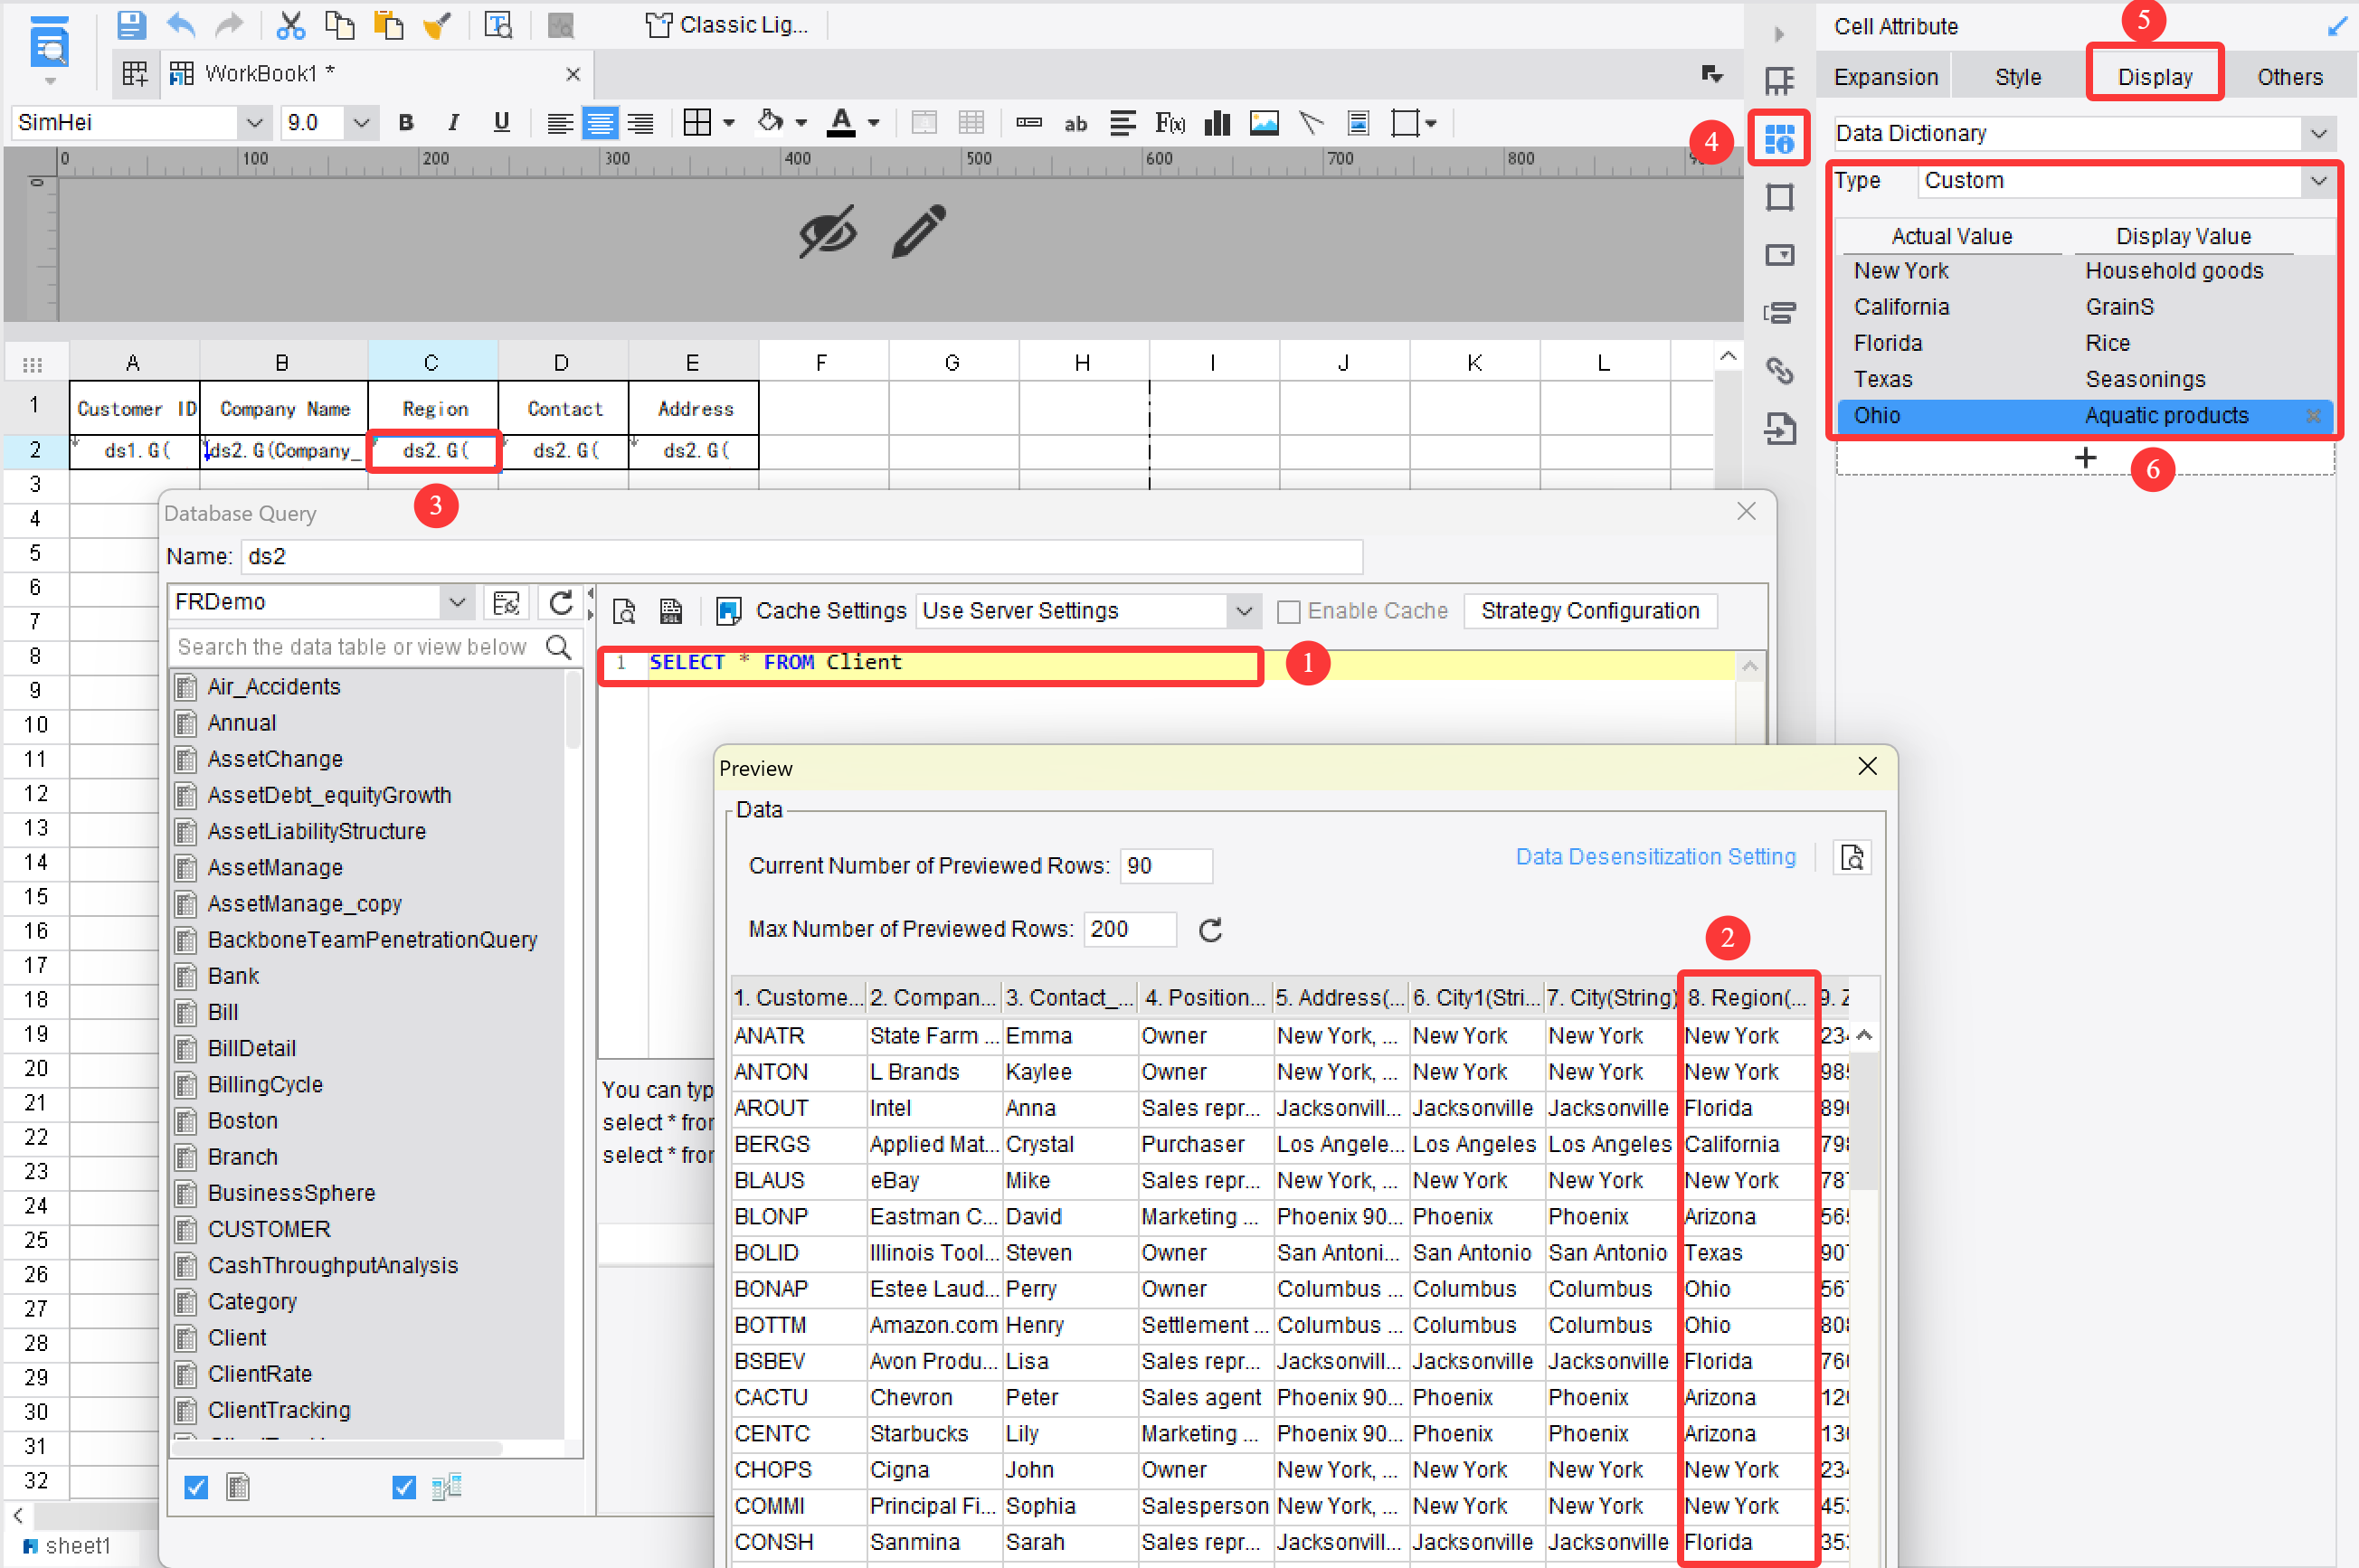Switch to the Expansion tab

[1885, 77]
